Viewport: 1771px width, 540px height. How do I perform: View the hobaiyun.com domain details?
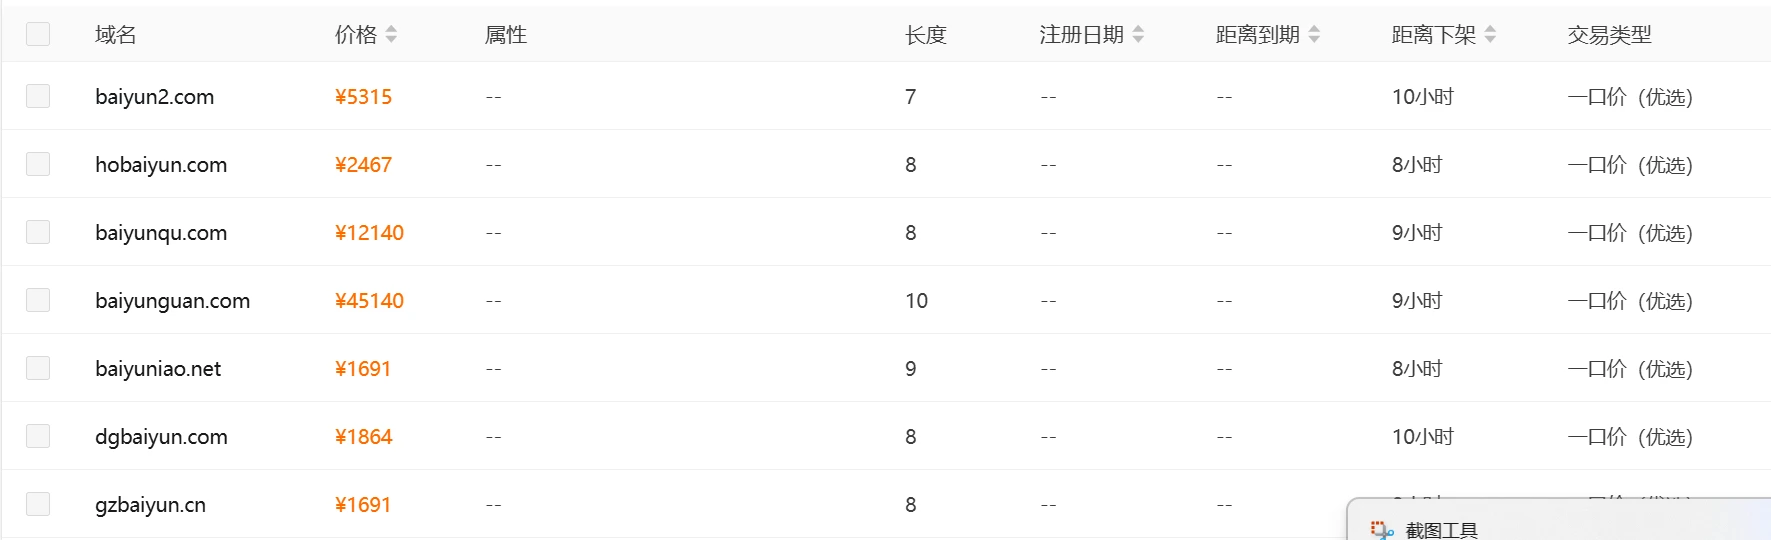[161, 165]
